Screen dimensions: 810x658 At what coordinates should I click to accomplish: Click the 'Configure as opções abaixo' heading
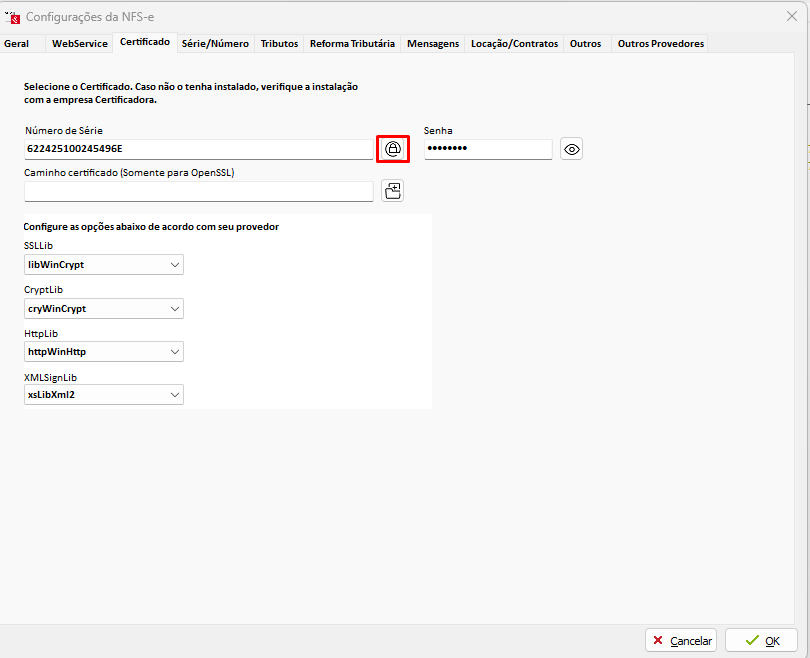coord(151,227)
